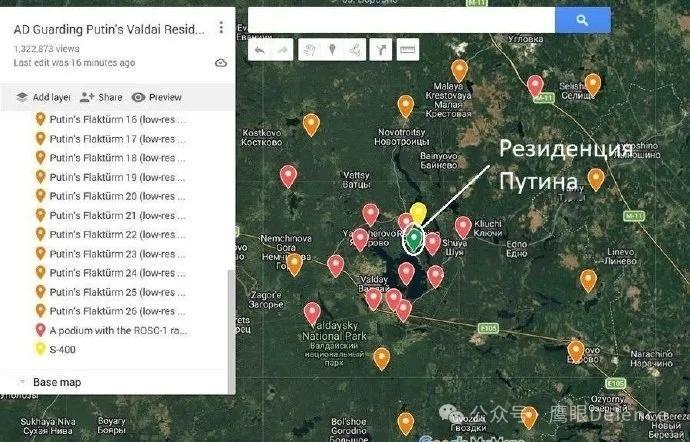Image resolution: width=690 pixels, height=442 pixels.
Task: Click red marker west of Vattsy
Action: click(x=288, y=176)
